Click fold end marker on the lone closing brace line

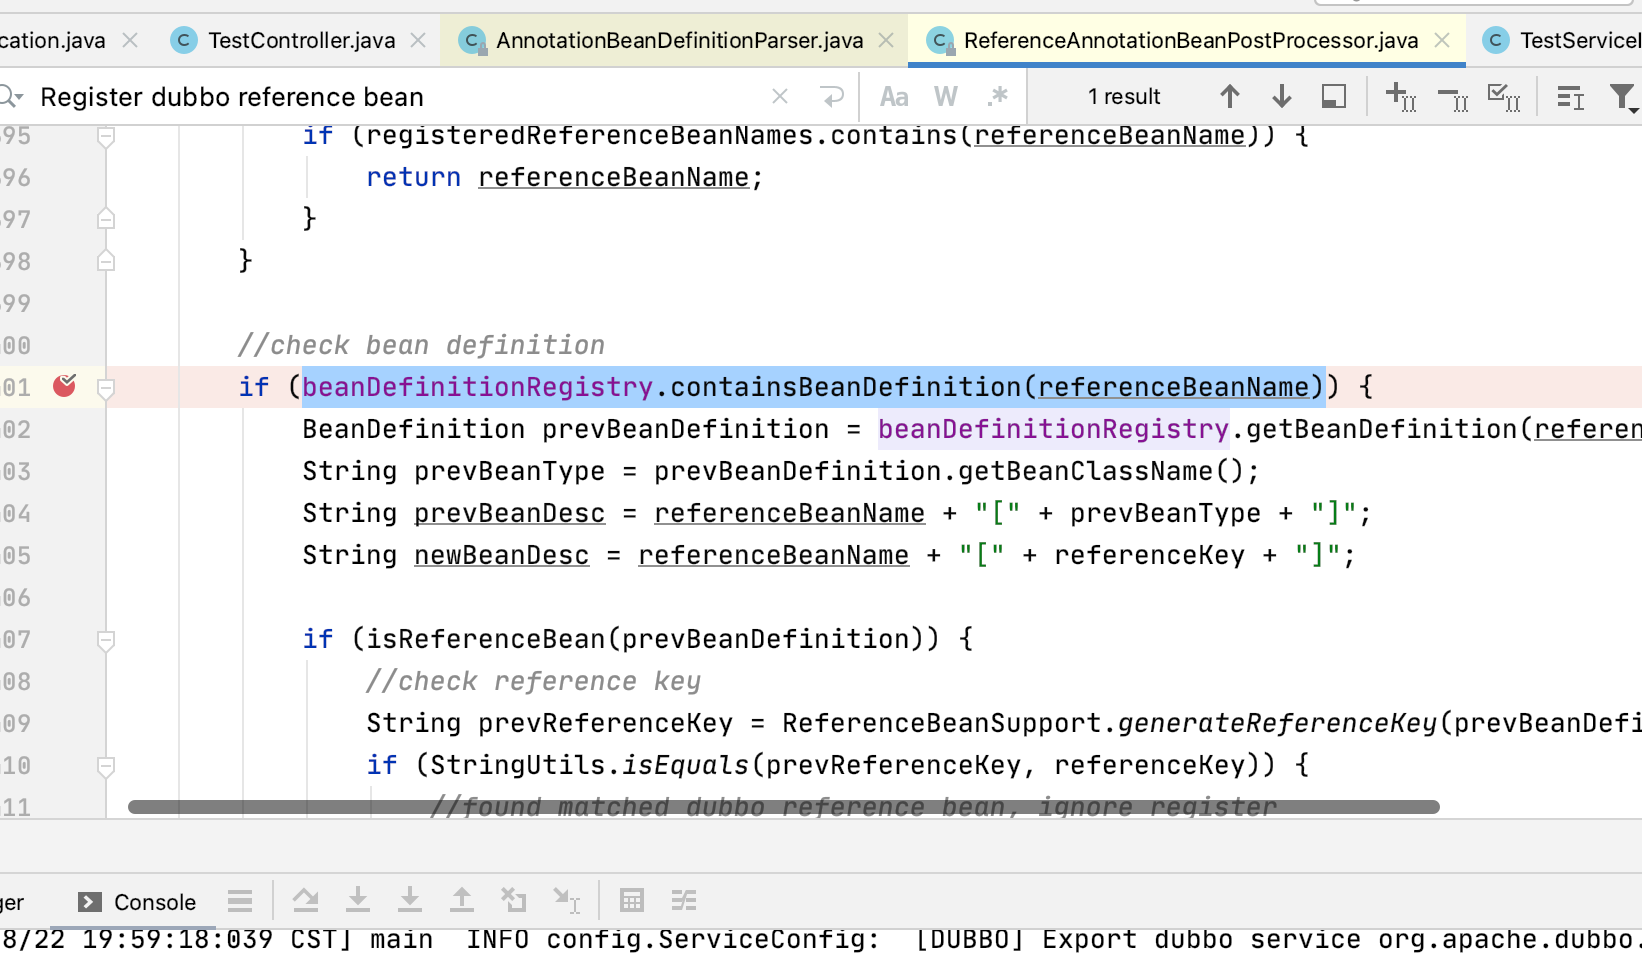coord(106,260)
